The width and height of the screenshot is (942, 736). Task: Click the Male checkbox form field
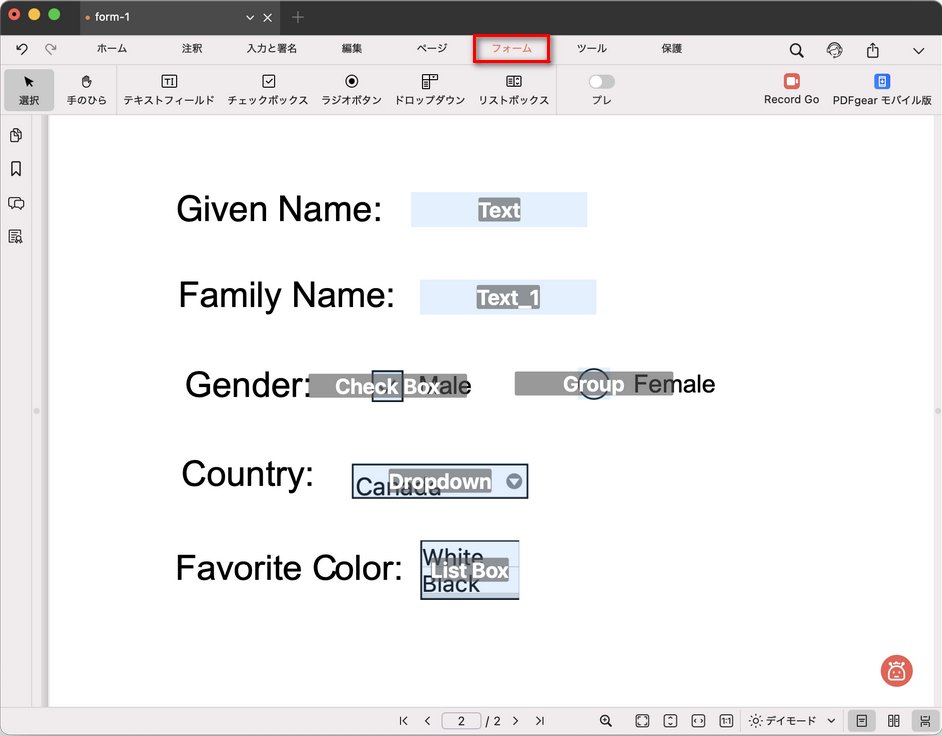[387, 386]
